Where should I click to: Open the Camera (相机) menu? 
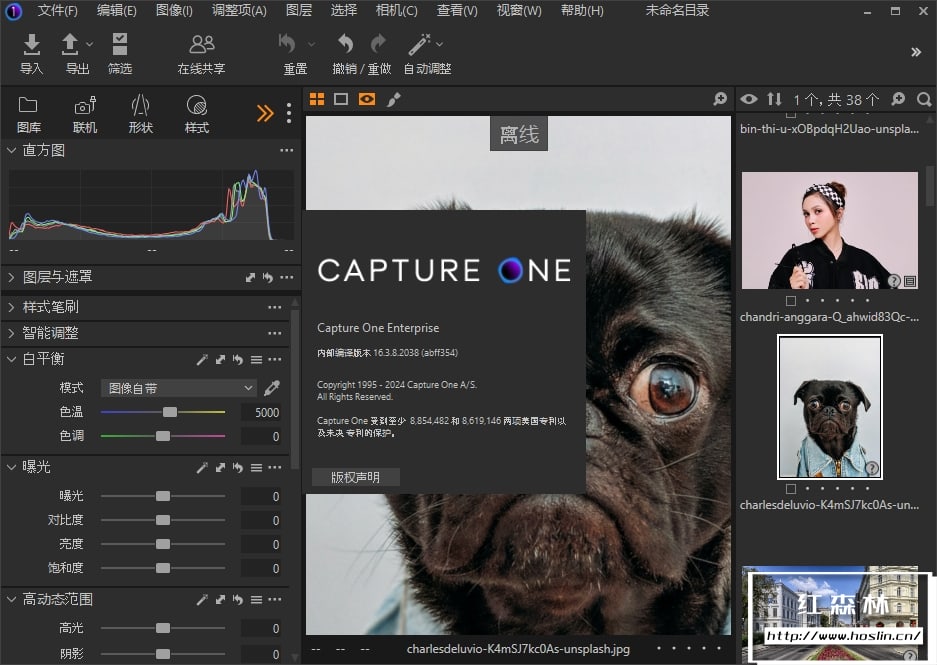pos(396,11)
